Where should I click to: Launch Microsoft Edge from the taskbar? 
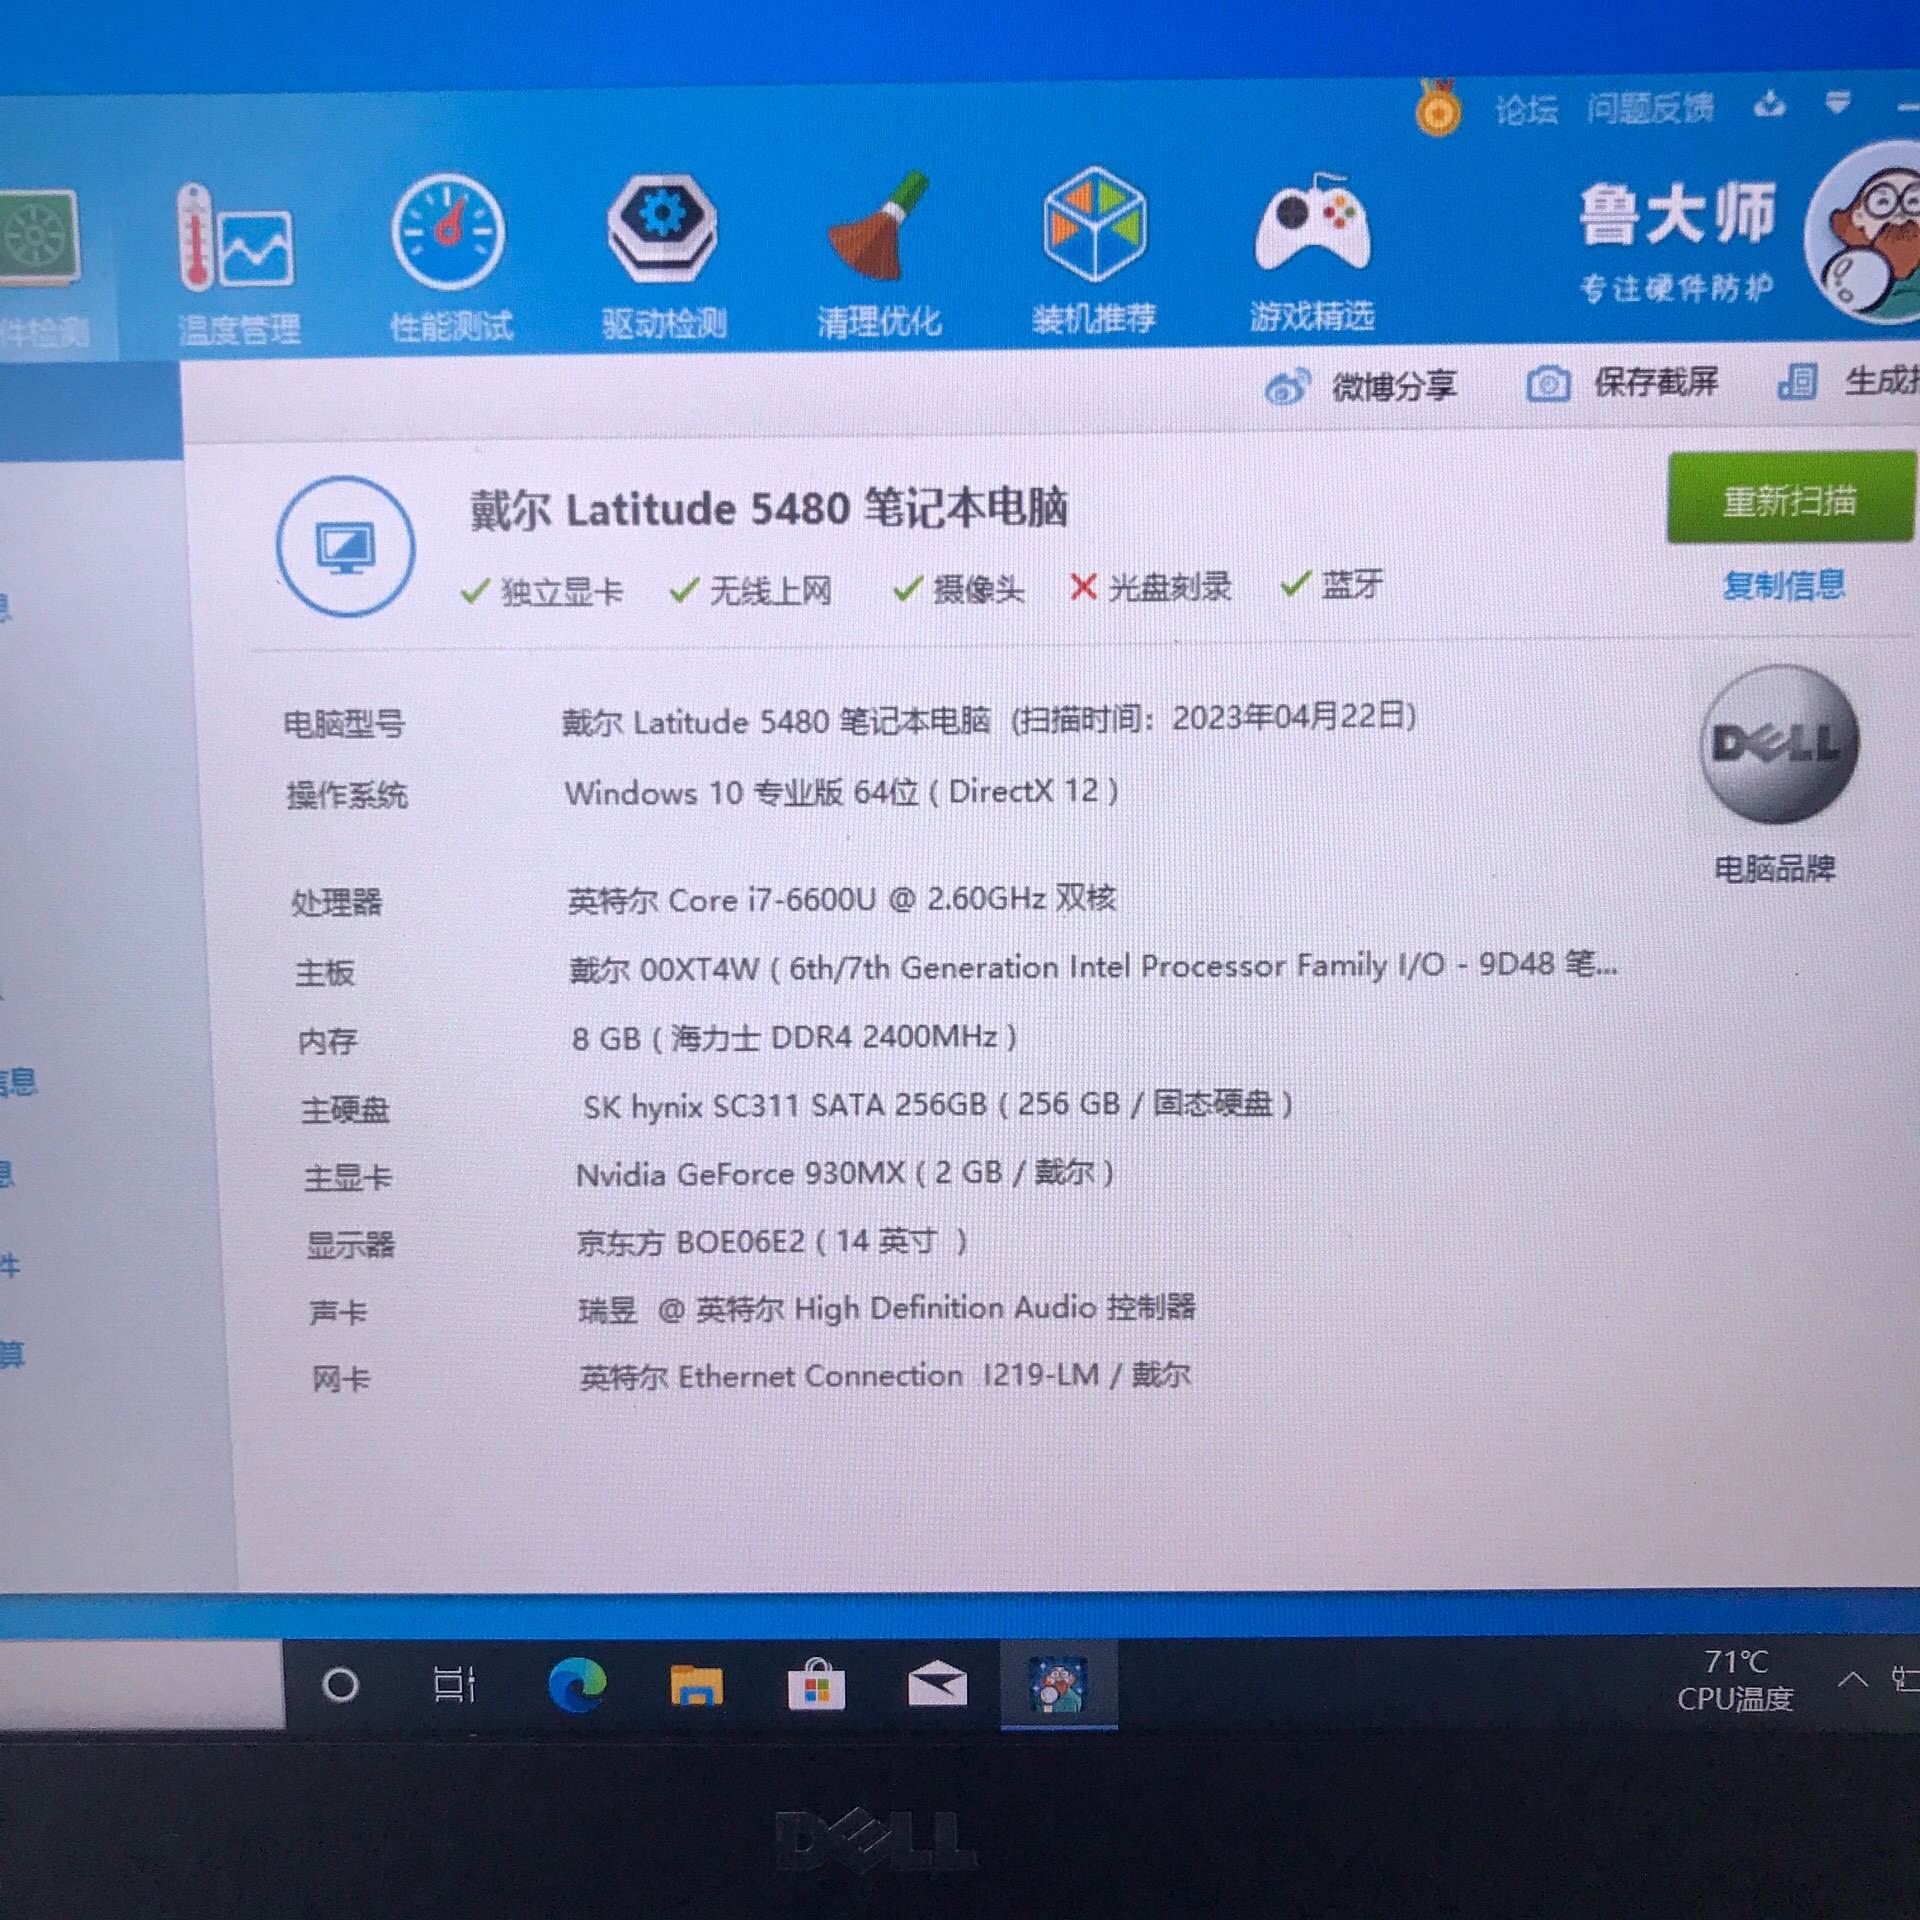coord(577,1685)
